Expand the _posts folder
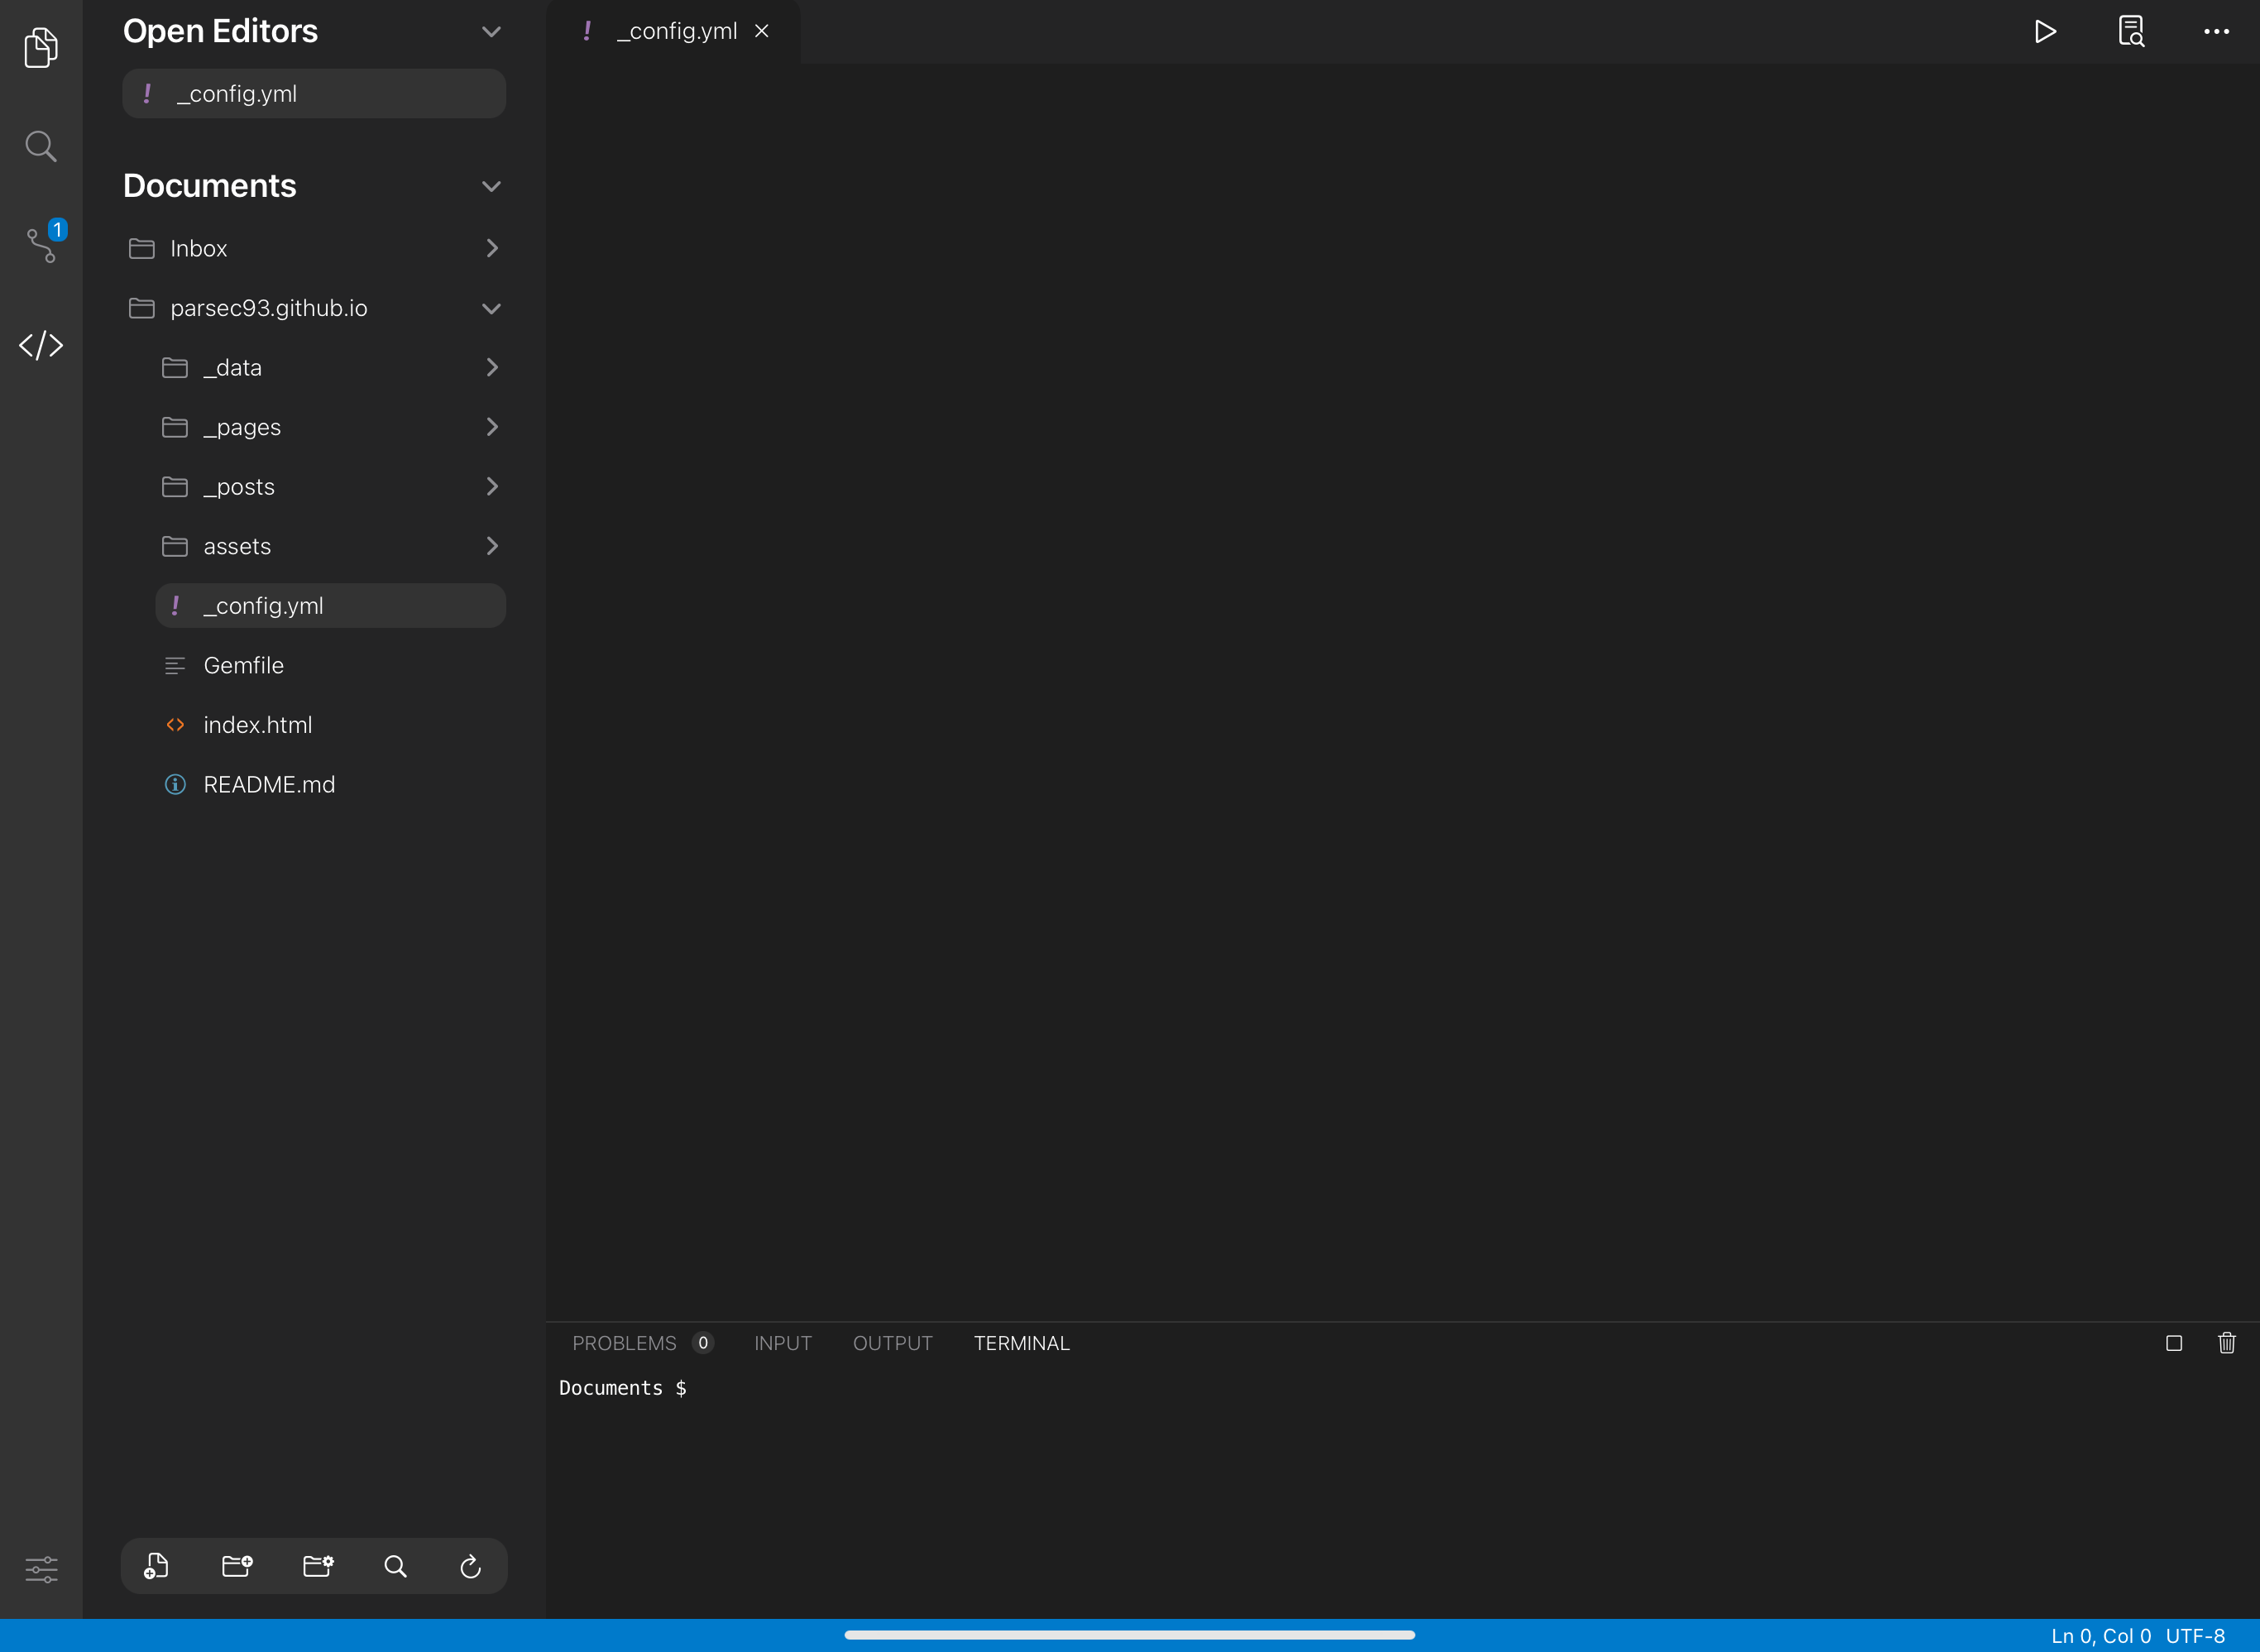This screenshot has height=1652, width=2260. pos(492,486)
